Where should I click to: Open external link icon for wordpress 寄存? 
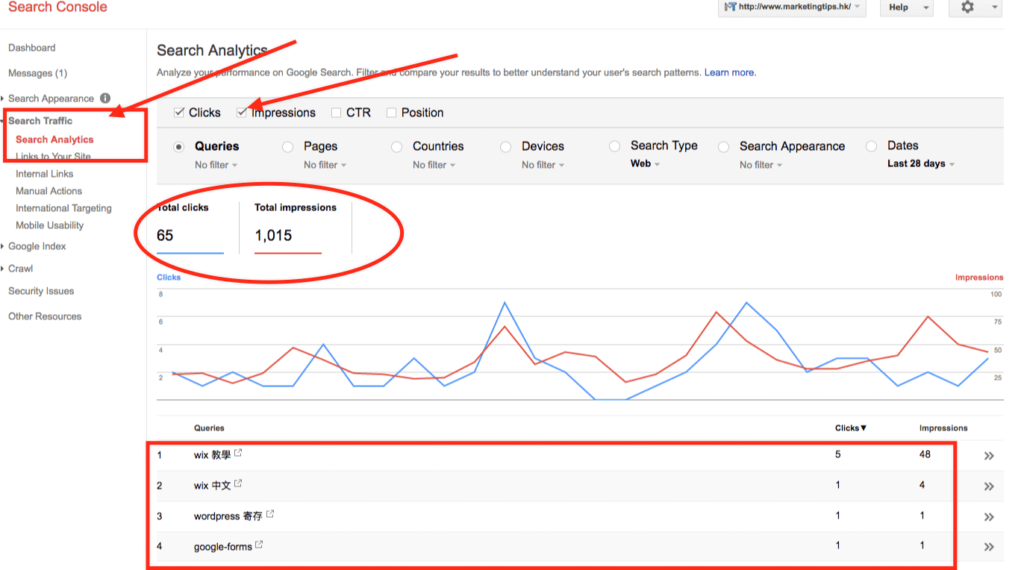(x=270, y=514)
